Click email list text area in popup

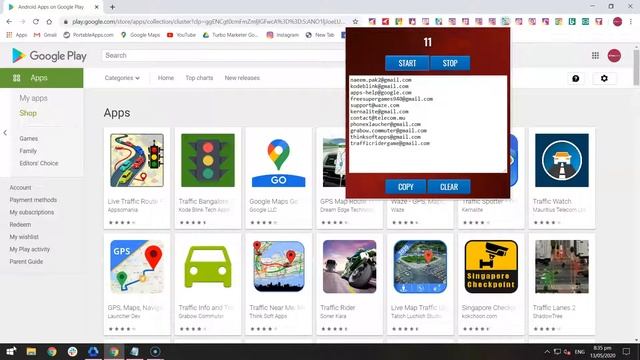tap(428, 124)
